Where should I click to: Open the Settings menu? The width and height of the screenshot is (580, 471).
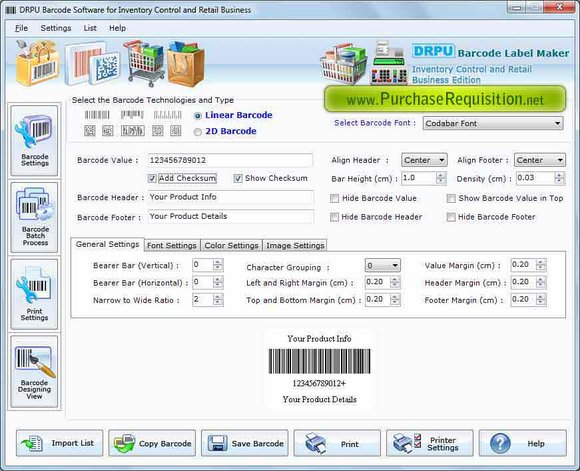56,28
